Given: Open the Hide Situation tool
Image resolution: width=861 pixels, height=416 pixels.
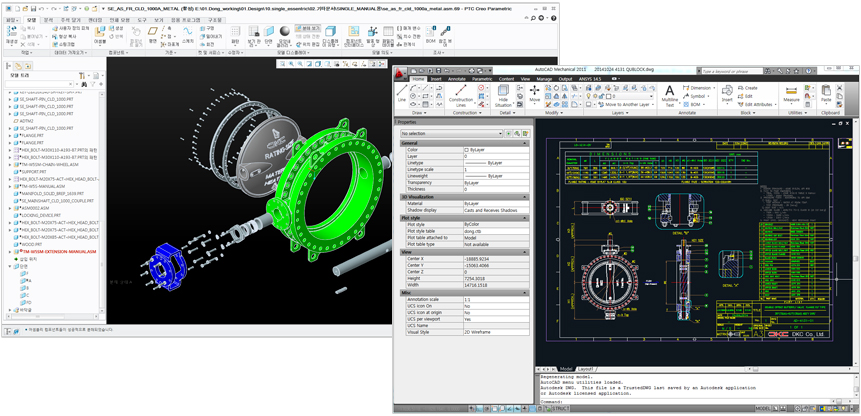Looking at the screenshot, I should point(503,94).
